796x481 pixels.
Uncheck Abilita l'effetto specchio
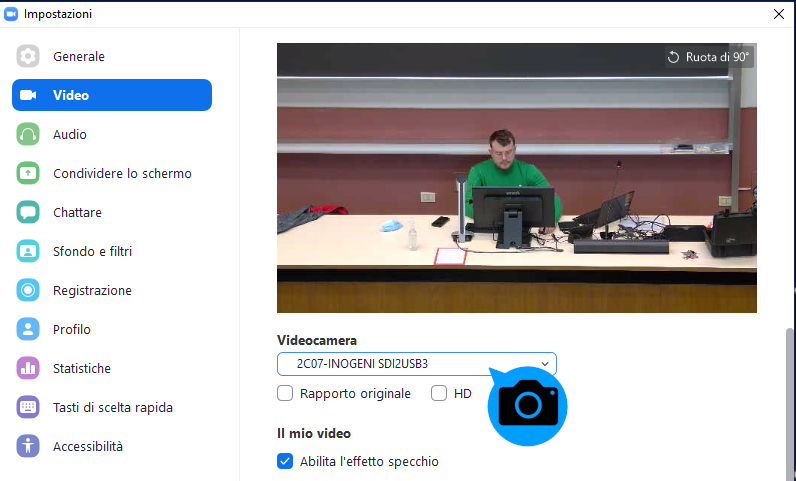[285, 461]
